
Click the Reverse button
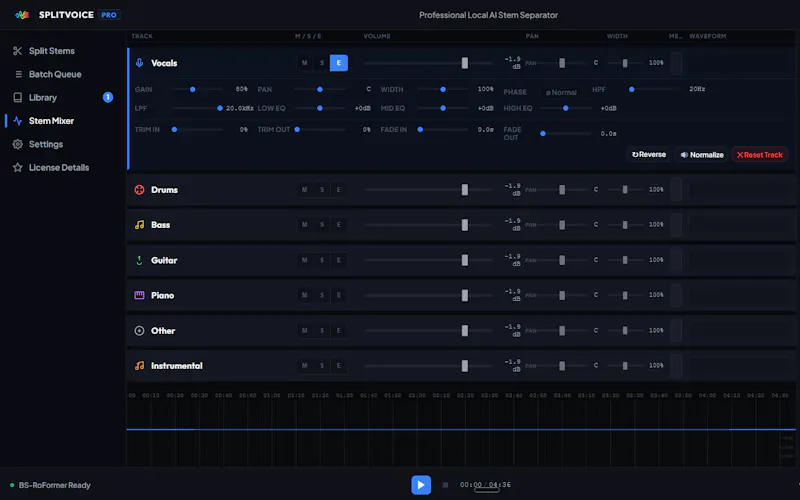648,155
